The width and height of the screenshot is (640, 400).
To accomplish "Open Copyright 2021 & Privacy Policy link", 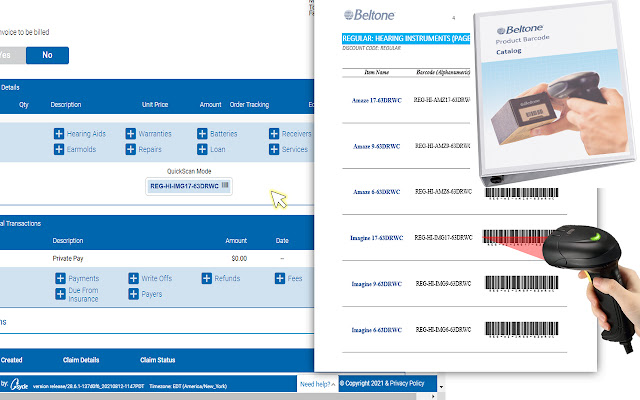I will [x=382, y=383].
